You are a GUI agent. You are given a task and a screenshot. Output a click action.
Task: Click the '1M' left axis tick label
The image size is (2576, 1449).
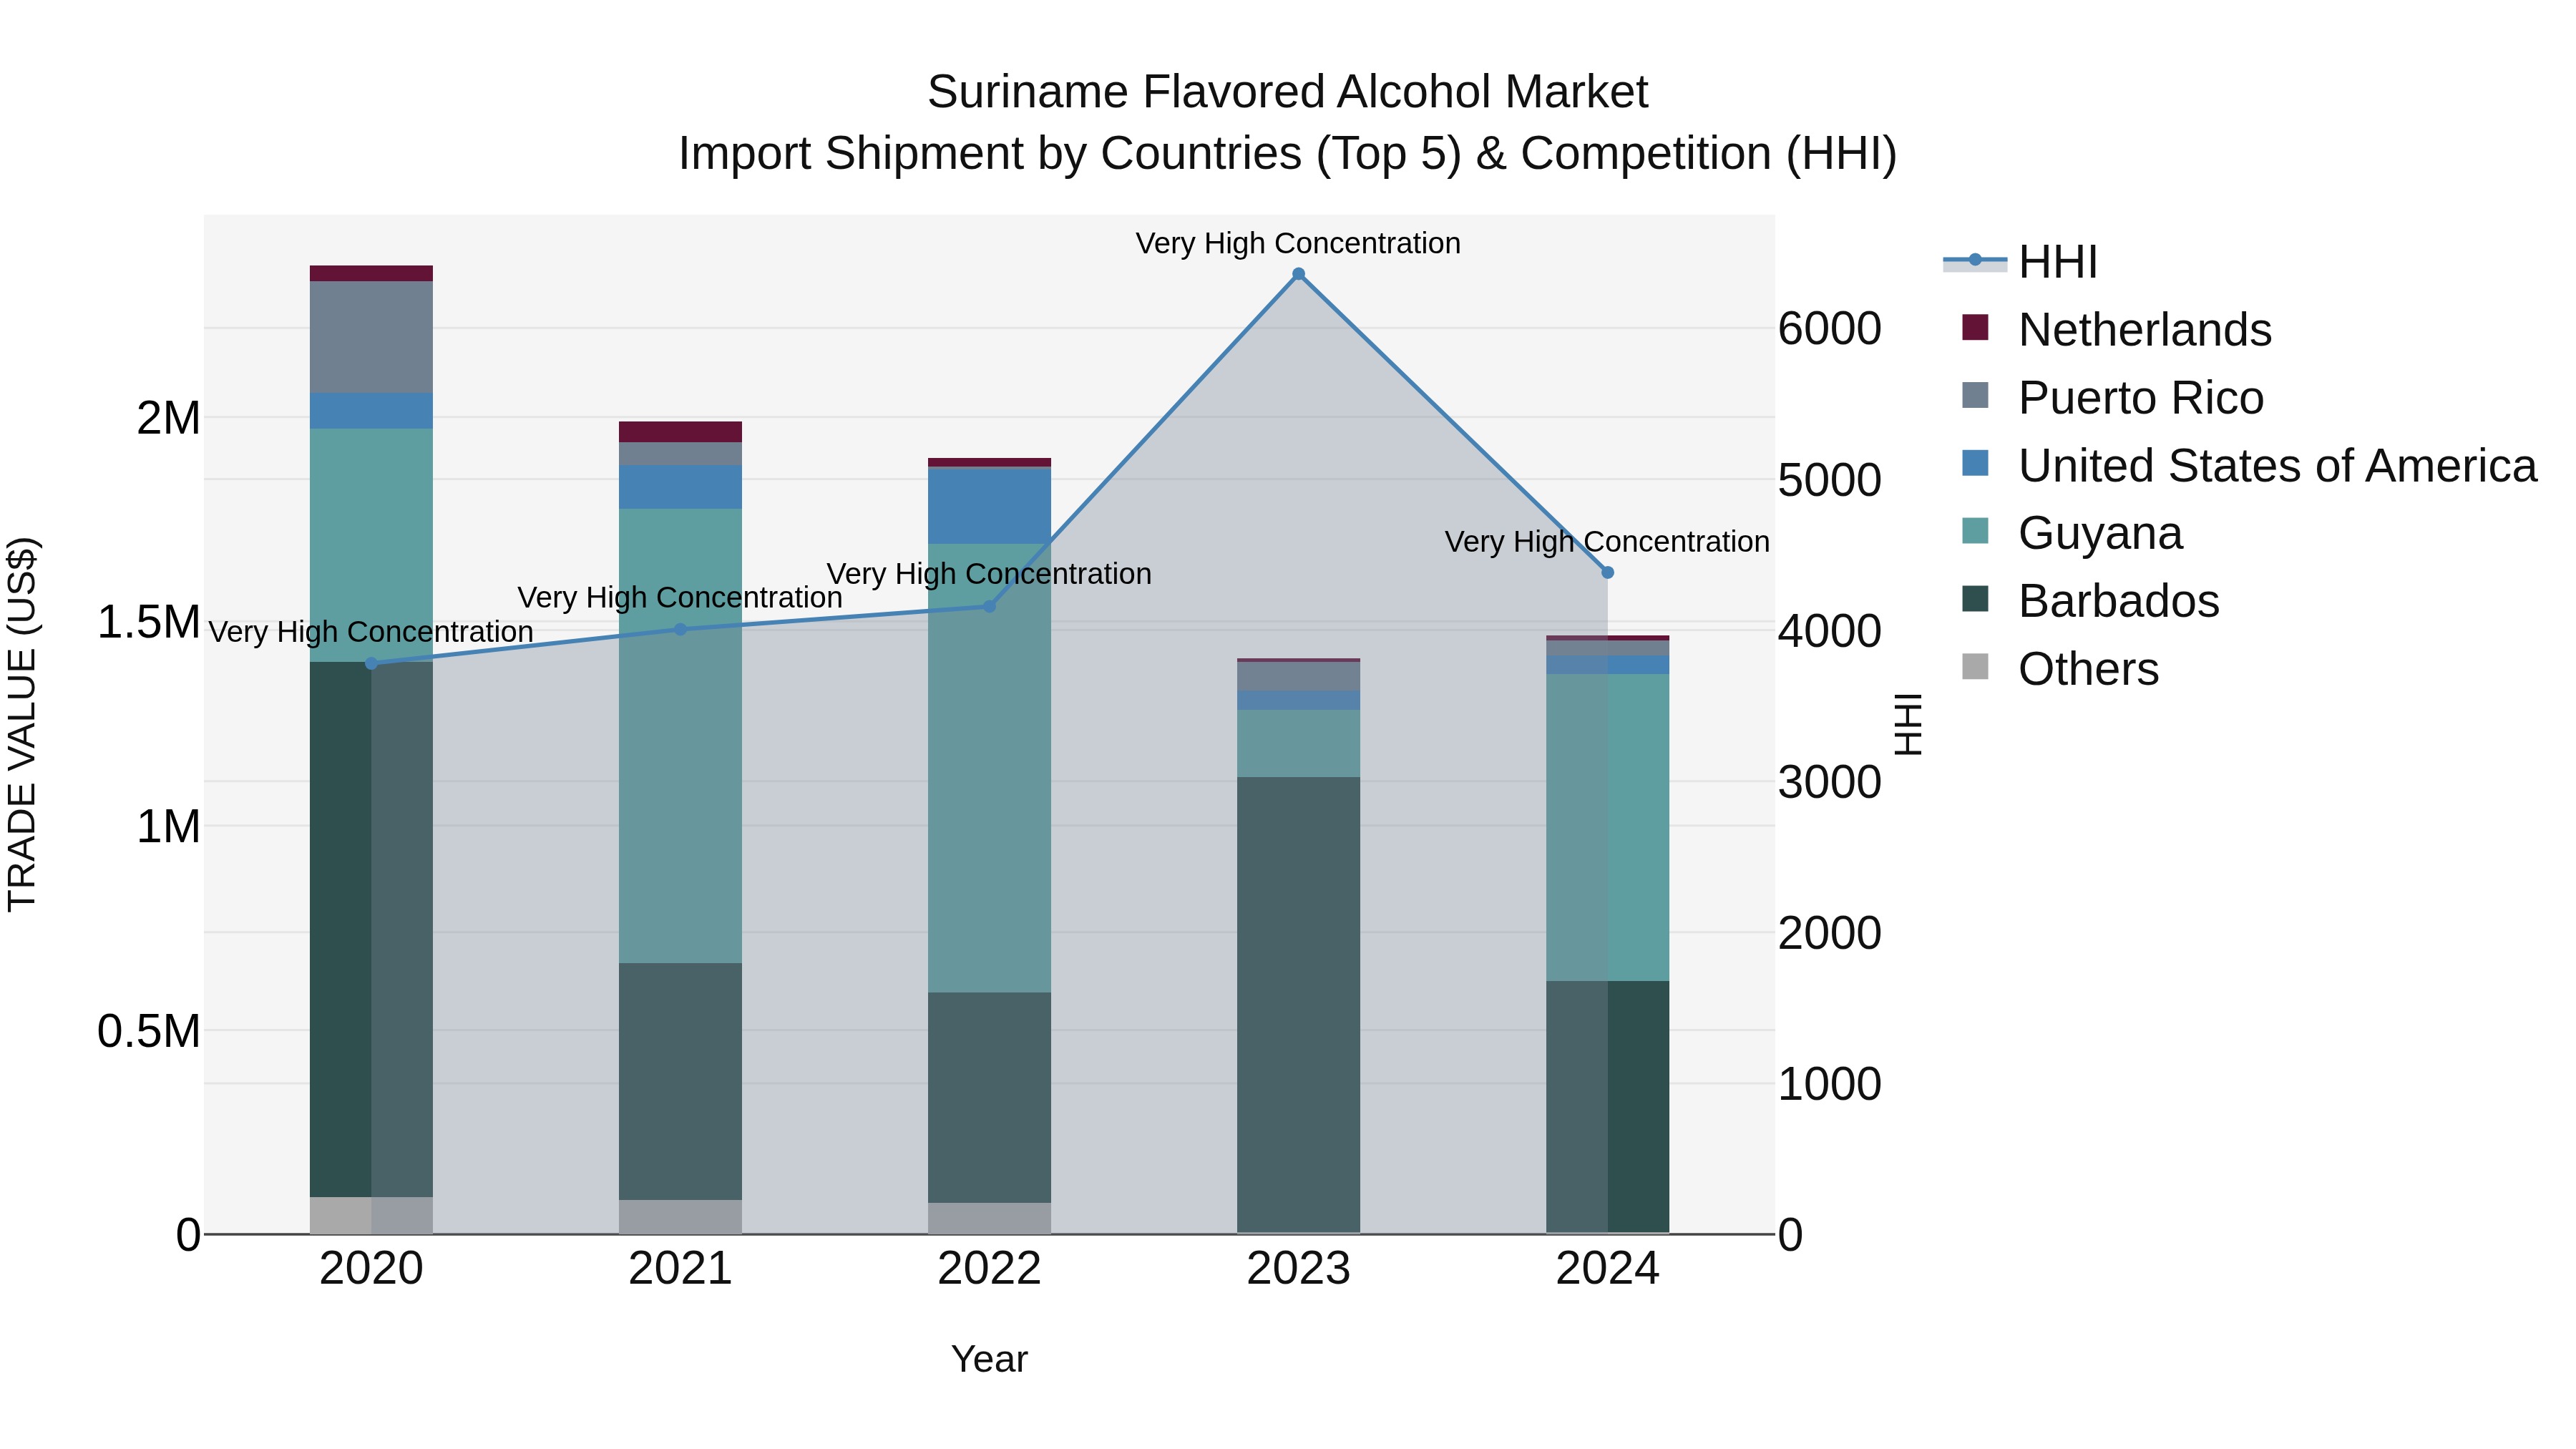pos(168,827)
